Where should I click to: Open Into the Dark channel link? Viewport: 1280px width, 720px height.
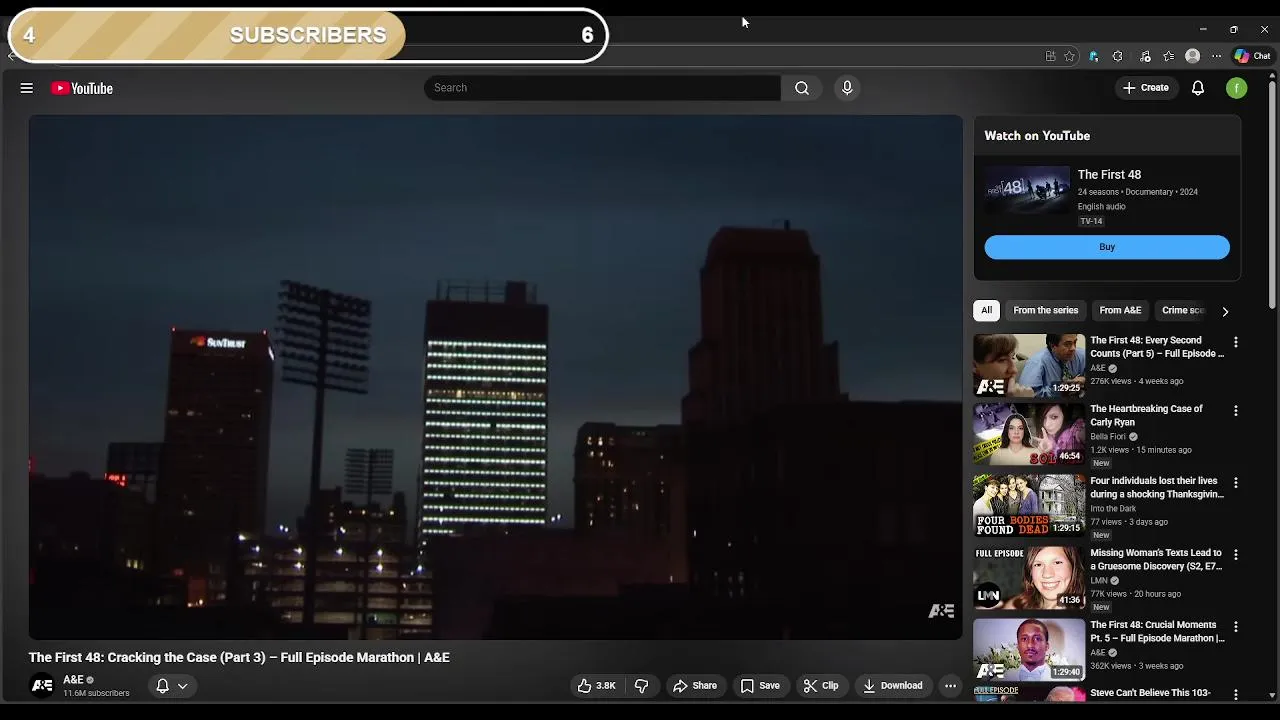(1113, 509)
